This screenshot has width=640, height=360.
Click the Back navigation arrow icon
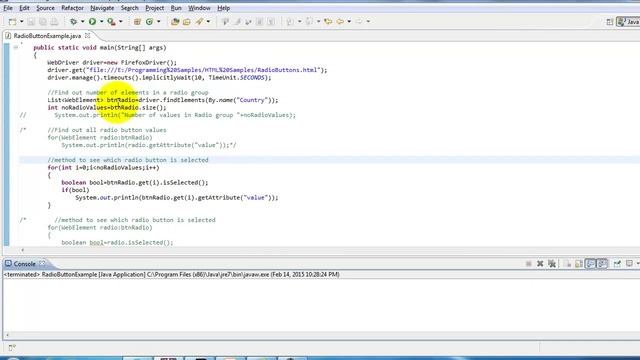(x=340, y=22)
